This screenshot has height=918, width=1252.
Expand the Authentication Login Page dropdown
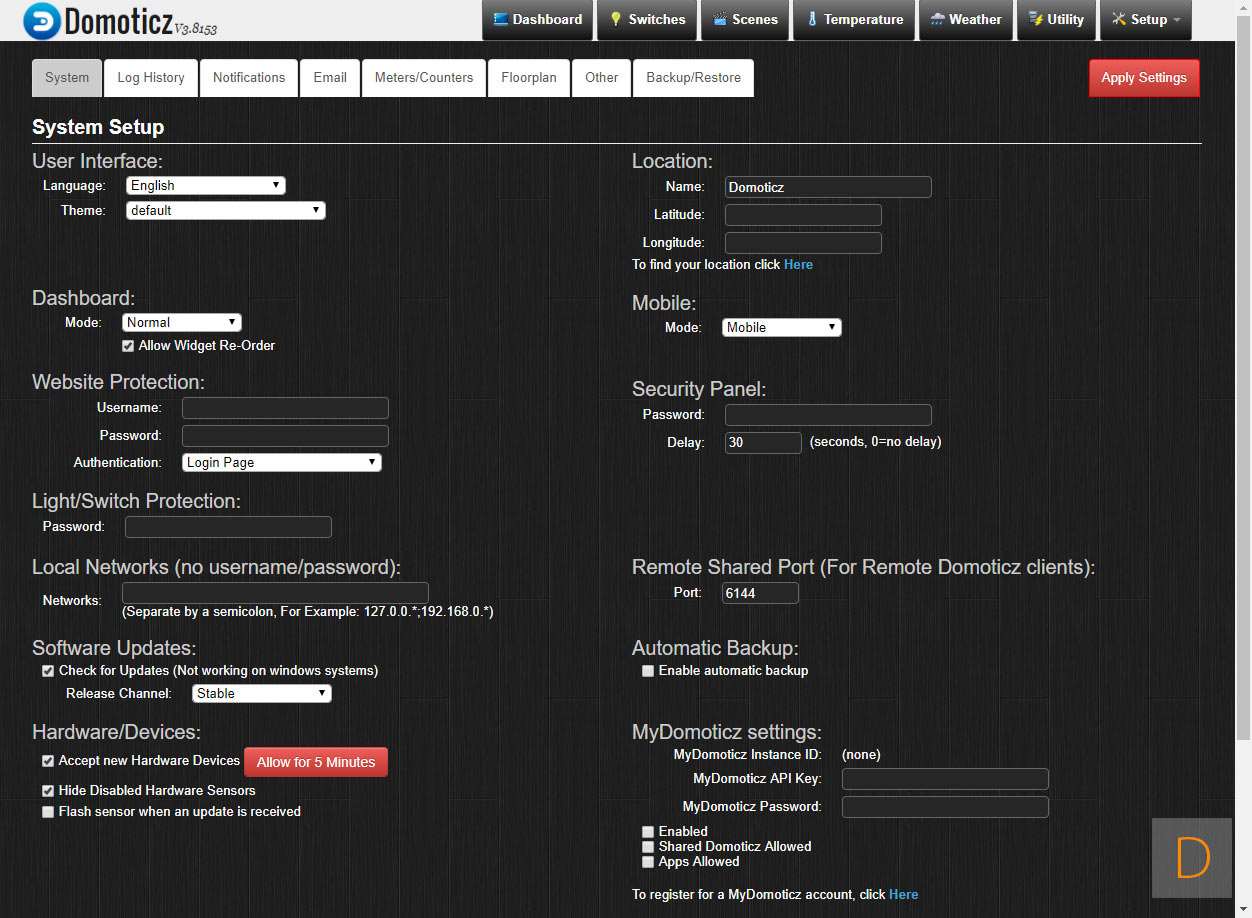tap(282, 462)
